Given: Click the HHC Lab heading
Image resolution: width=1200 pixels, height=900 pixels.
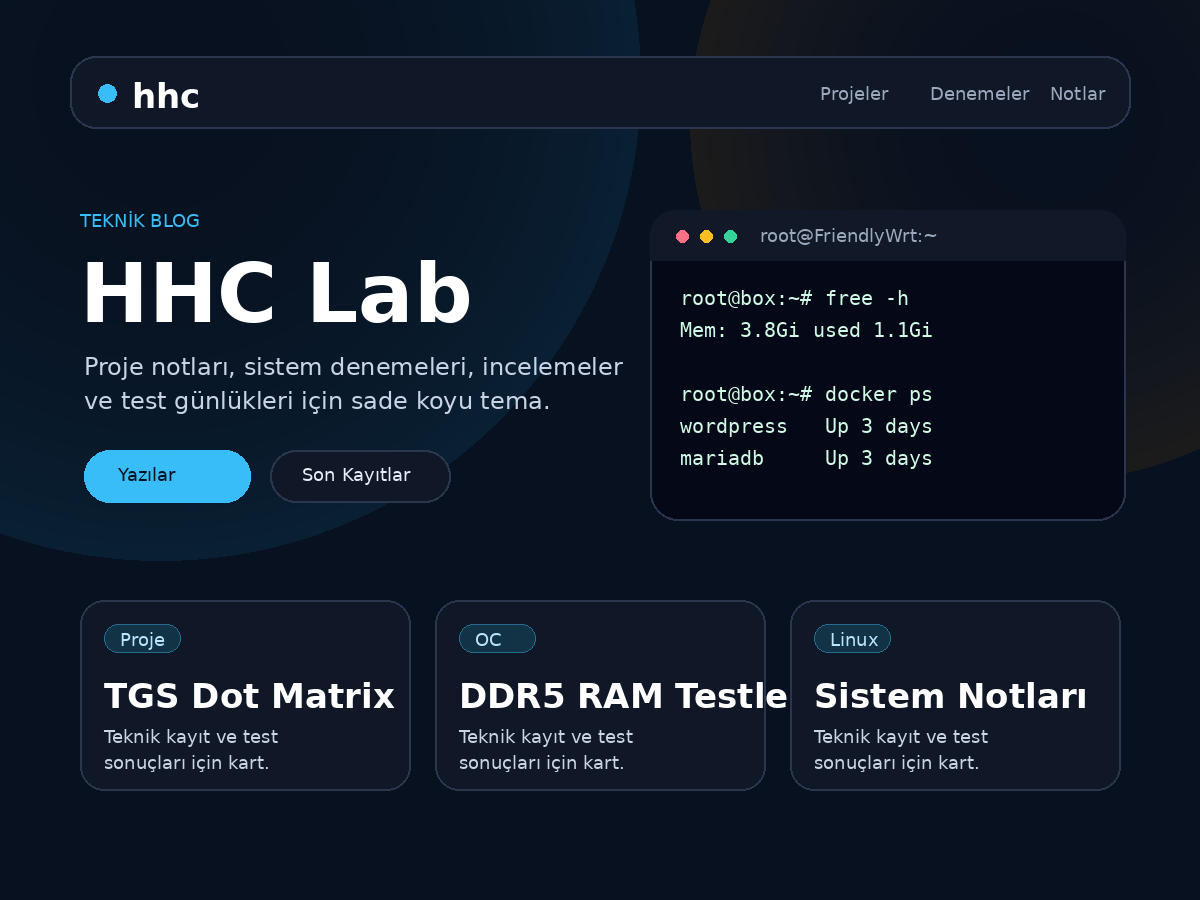Looking at the screenshot, I should 276,294.
